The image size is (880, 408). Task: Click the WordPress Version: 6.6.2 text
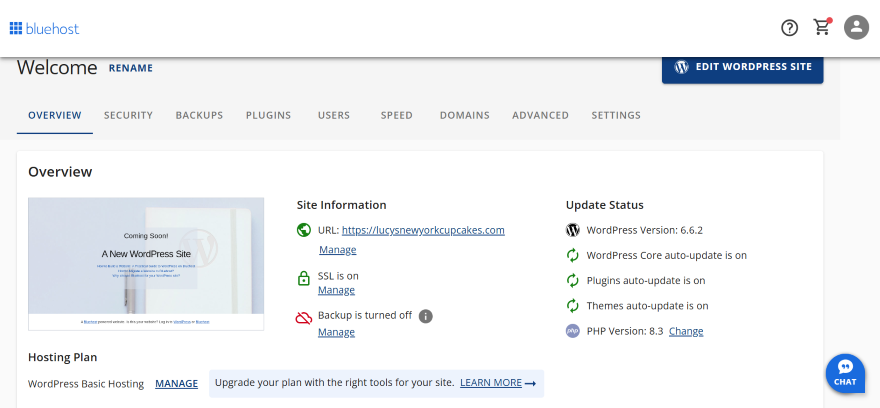[645, 230]
